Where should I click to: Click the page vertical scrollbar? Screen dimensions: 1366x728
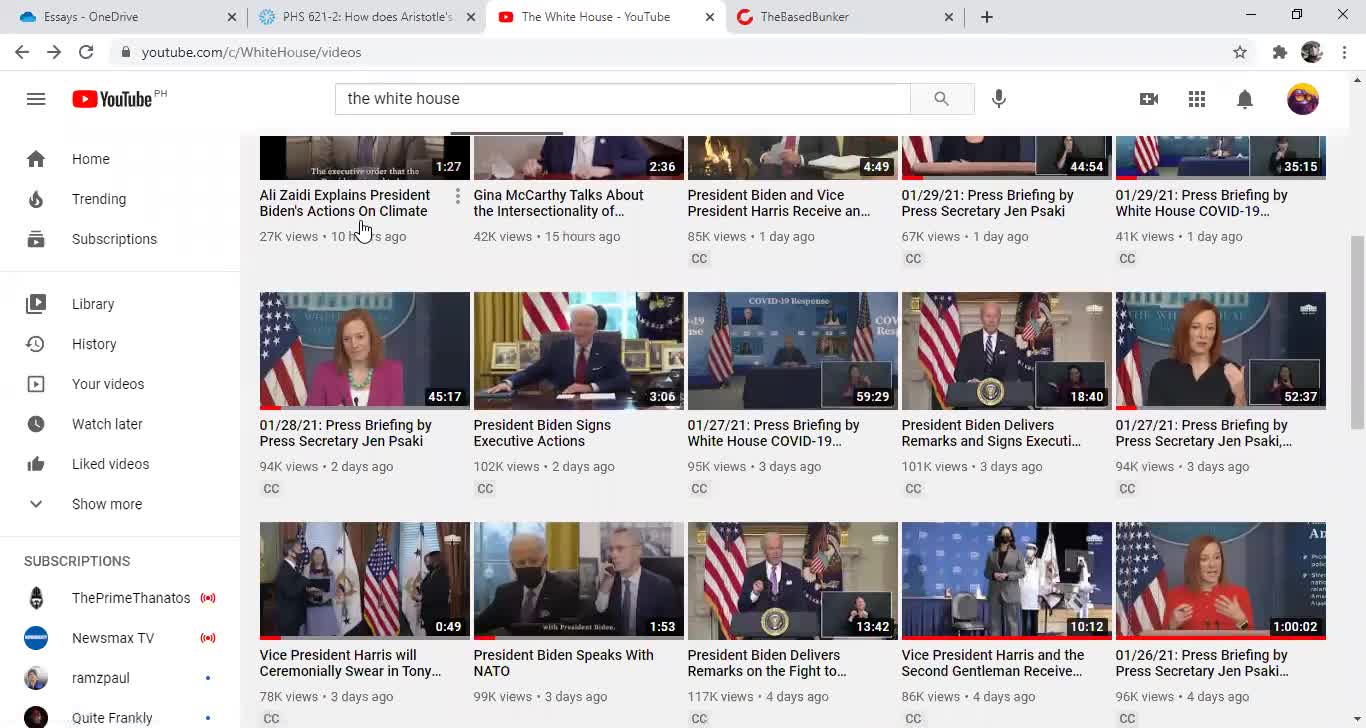(x=1357, y=334)
